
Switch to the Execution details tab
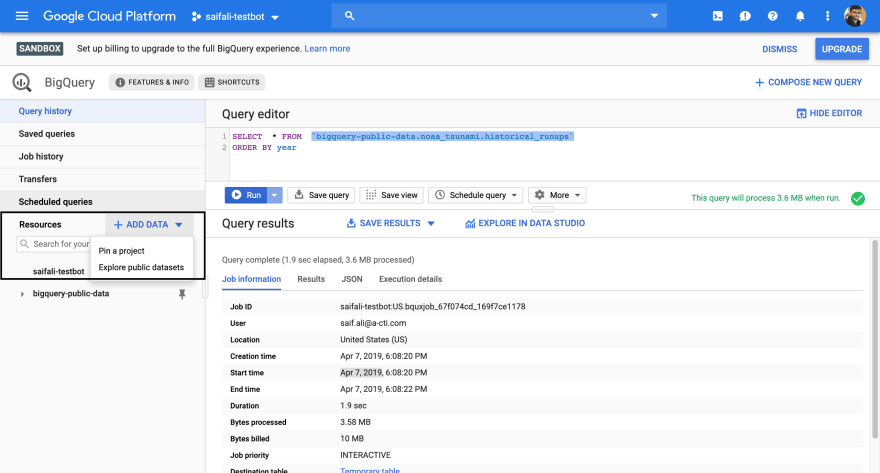(410, 279)
